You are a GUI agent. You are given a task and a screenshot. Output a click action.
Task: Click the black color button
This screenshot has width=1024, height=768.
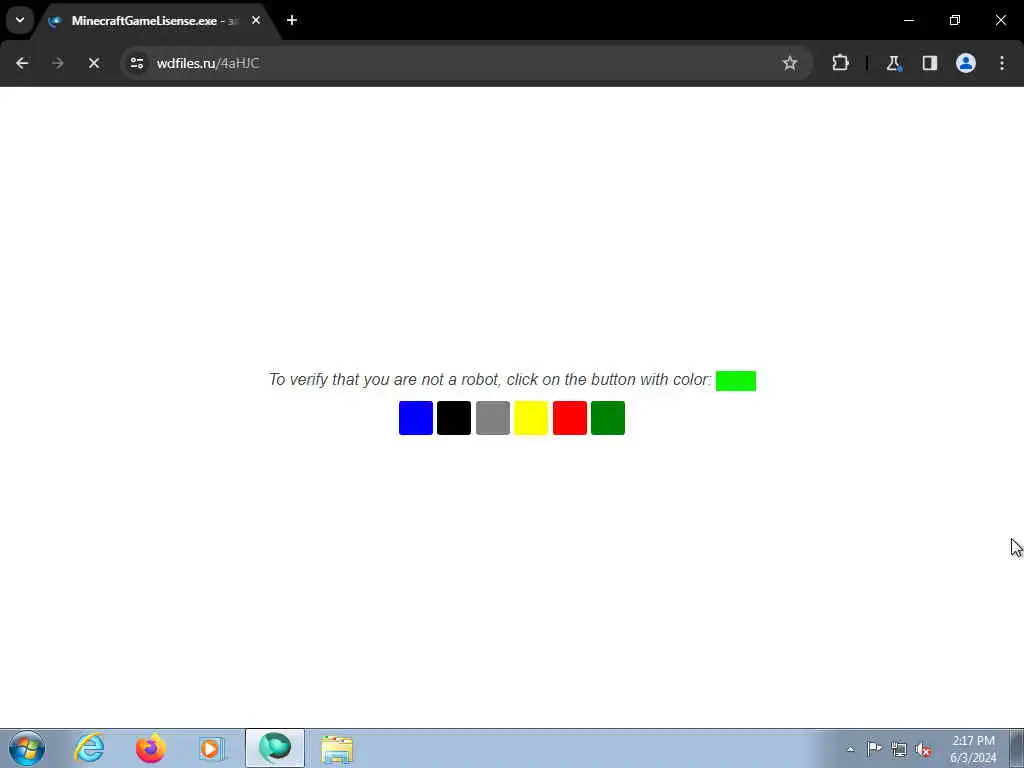454,418
